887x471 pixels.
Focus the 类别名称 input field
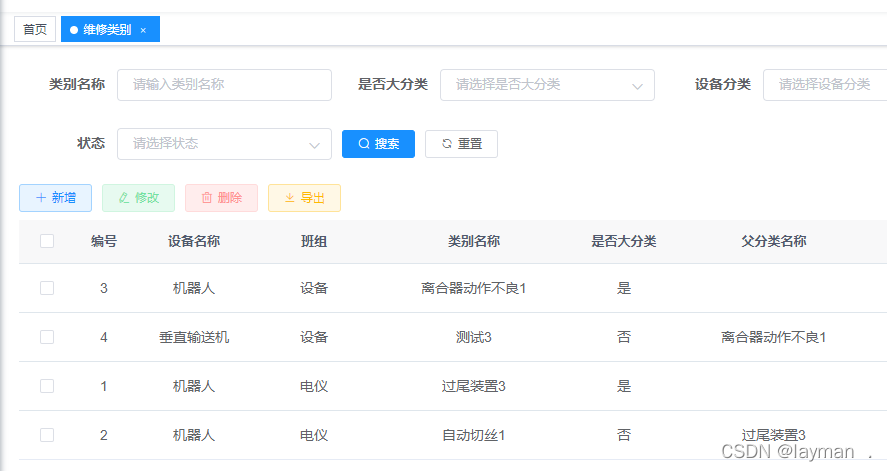click(224, 85)
